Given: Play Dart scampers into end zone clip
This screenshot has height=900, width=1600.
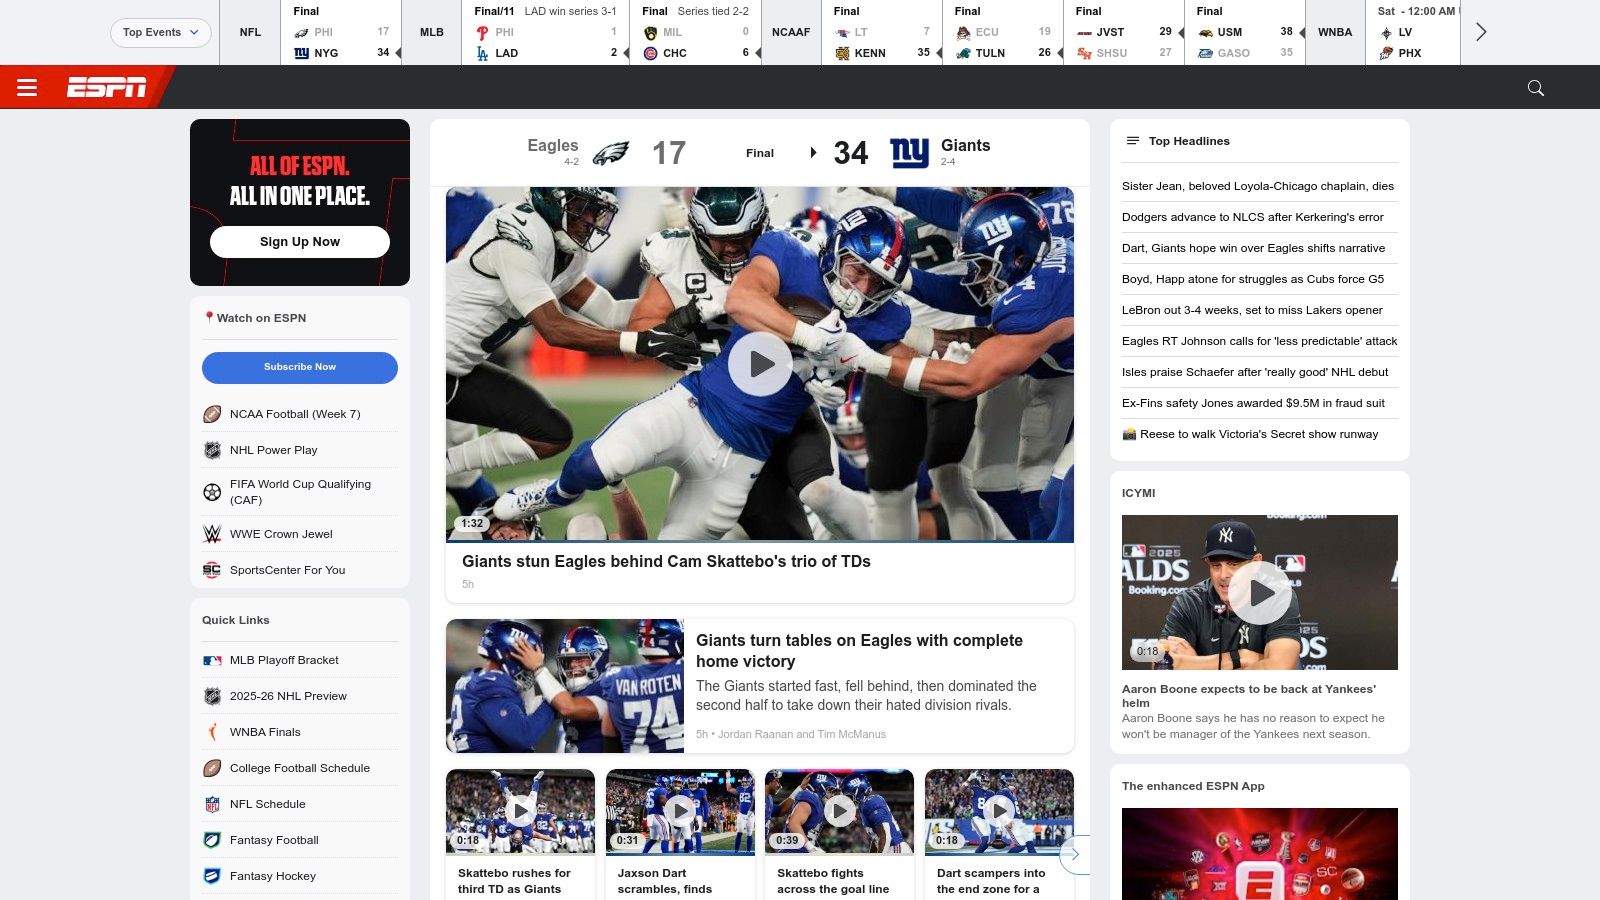Looking at the screenshot, I should (999, 811).
